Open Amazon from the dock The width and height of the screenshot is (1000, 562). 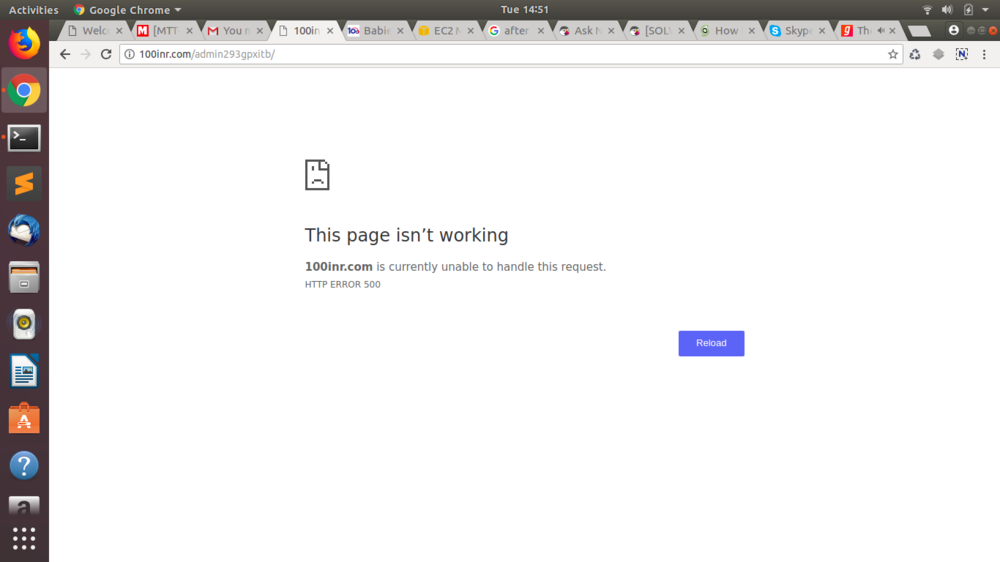pyautogui.click(x=24, y=506)
